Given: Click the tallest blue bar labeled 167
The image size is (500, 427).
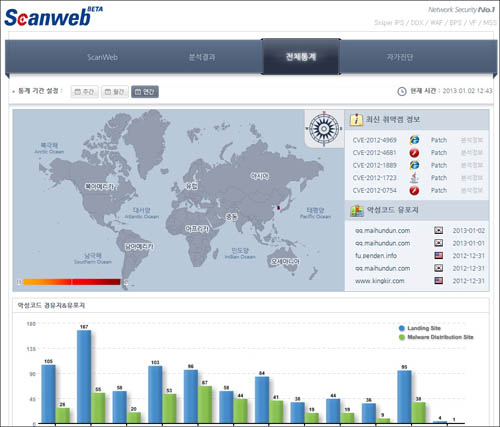Looking at the screenshot, I should 84,377.
